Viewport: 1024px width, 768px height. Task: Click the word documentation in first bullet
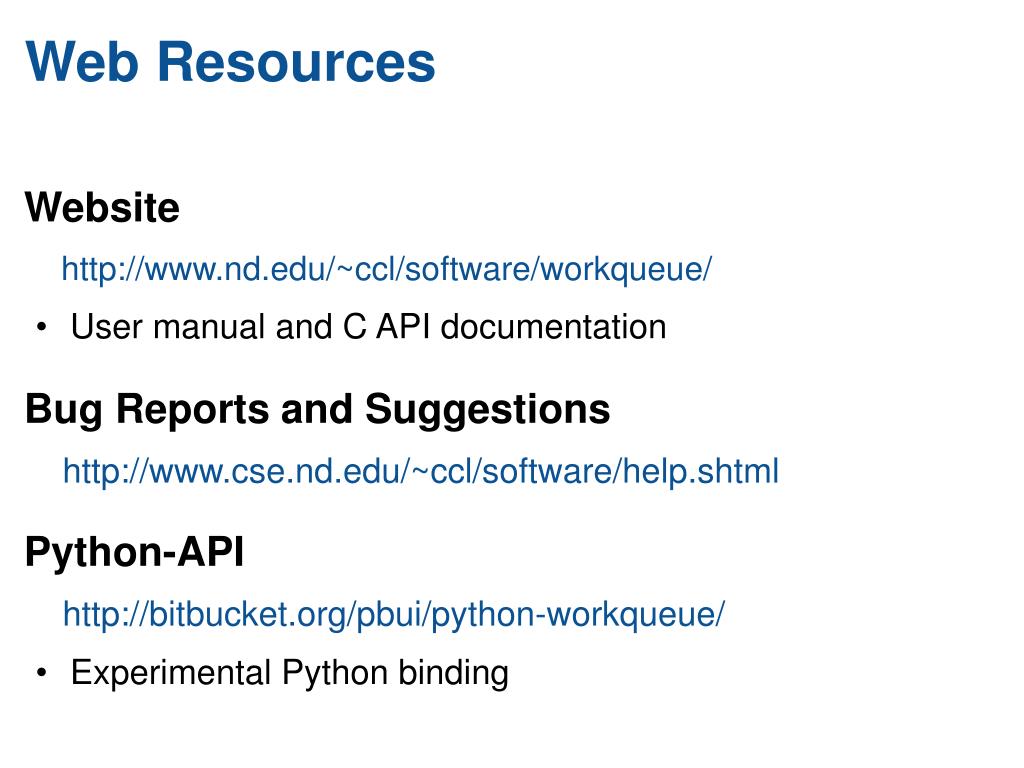click(553, 327)
